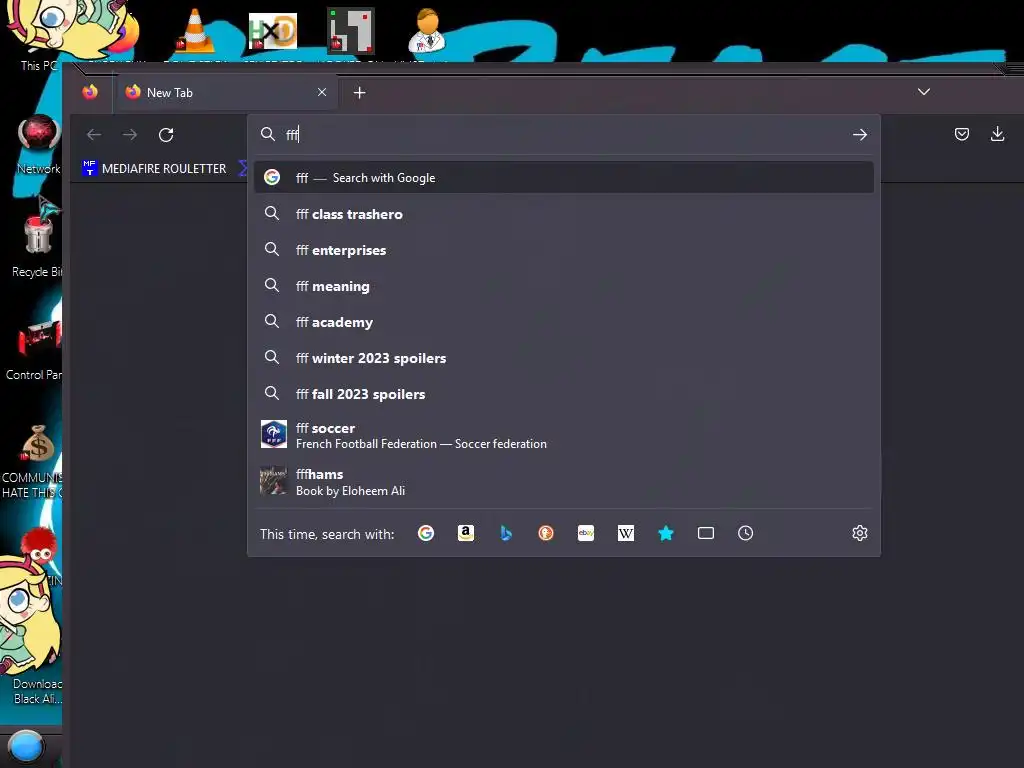Click fffhams book cover thumbnail
The width and height of the screenshot is (1024, 768).
tap(274, 480)
